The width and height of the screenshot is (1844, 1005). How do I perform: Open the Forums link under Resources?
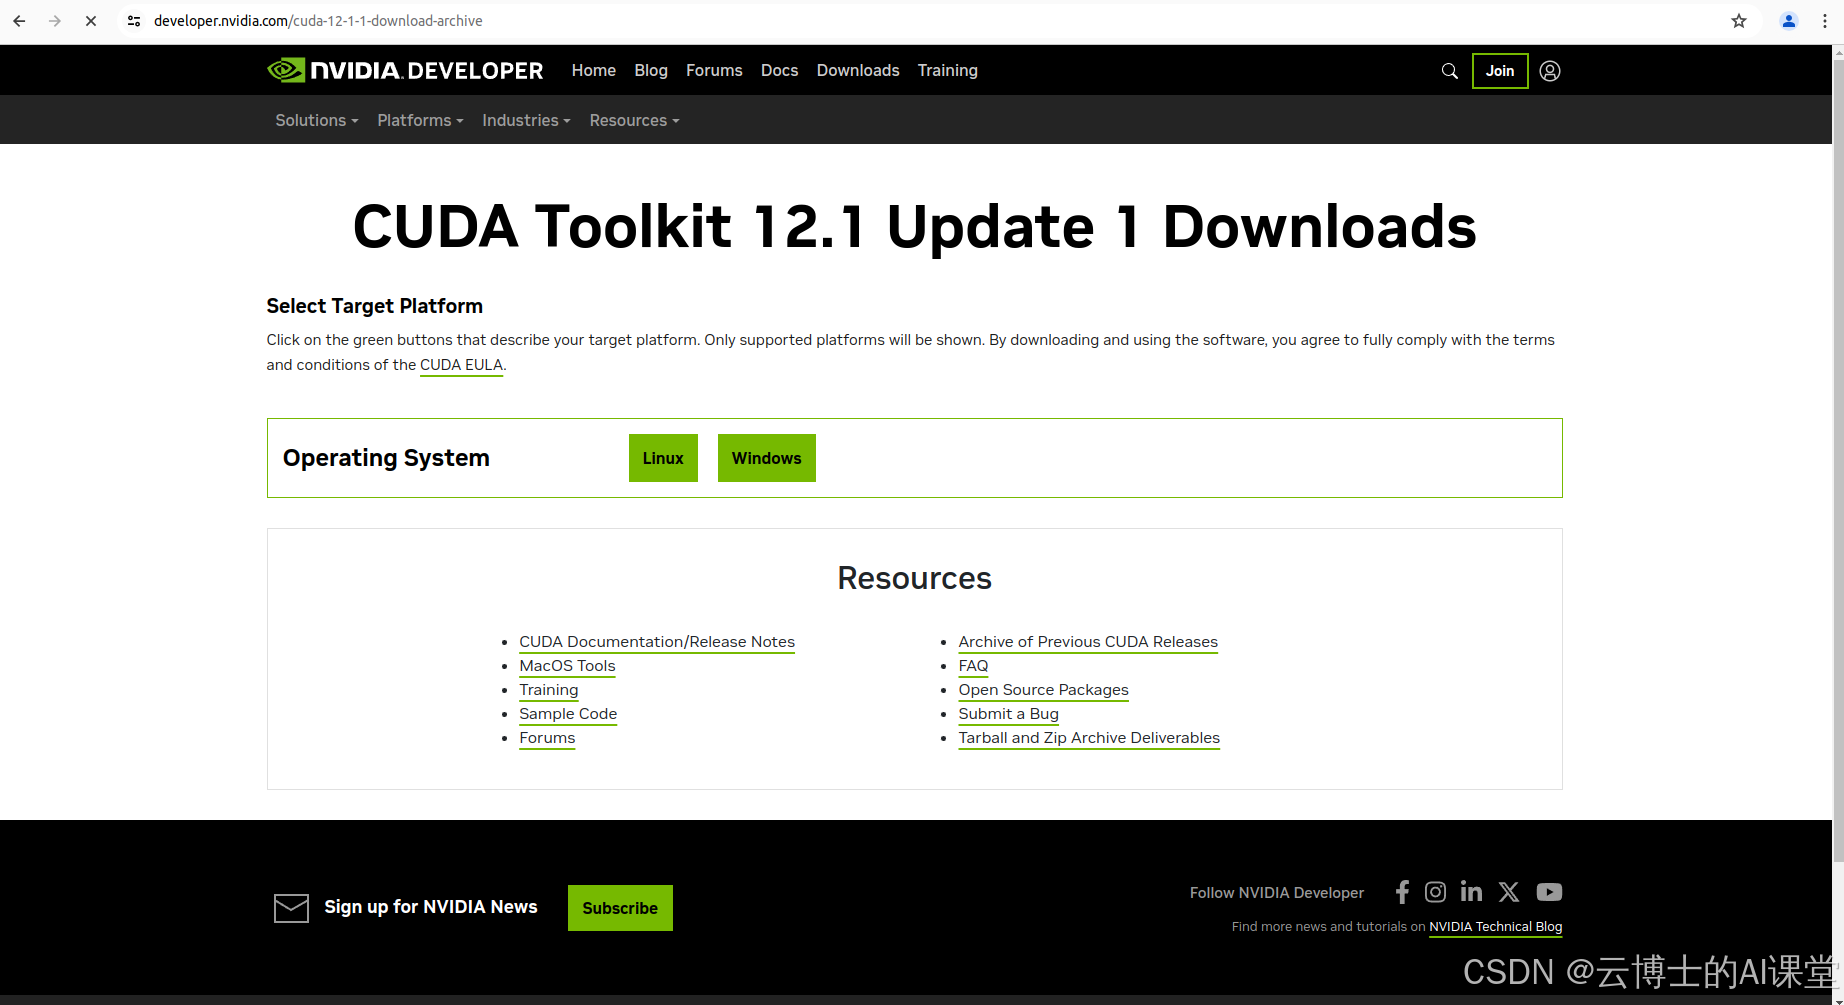point(547,738)
